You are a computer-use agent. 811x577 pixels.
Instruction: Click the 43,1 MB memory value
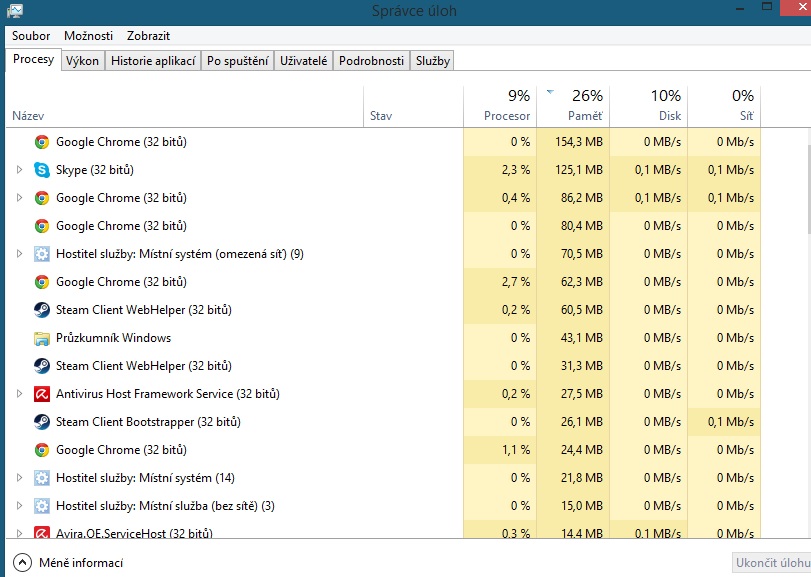click(582, 338)
